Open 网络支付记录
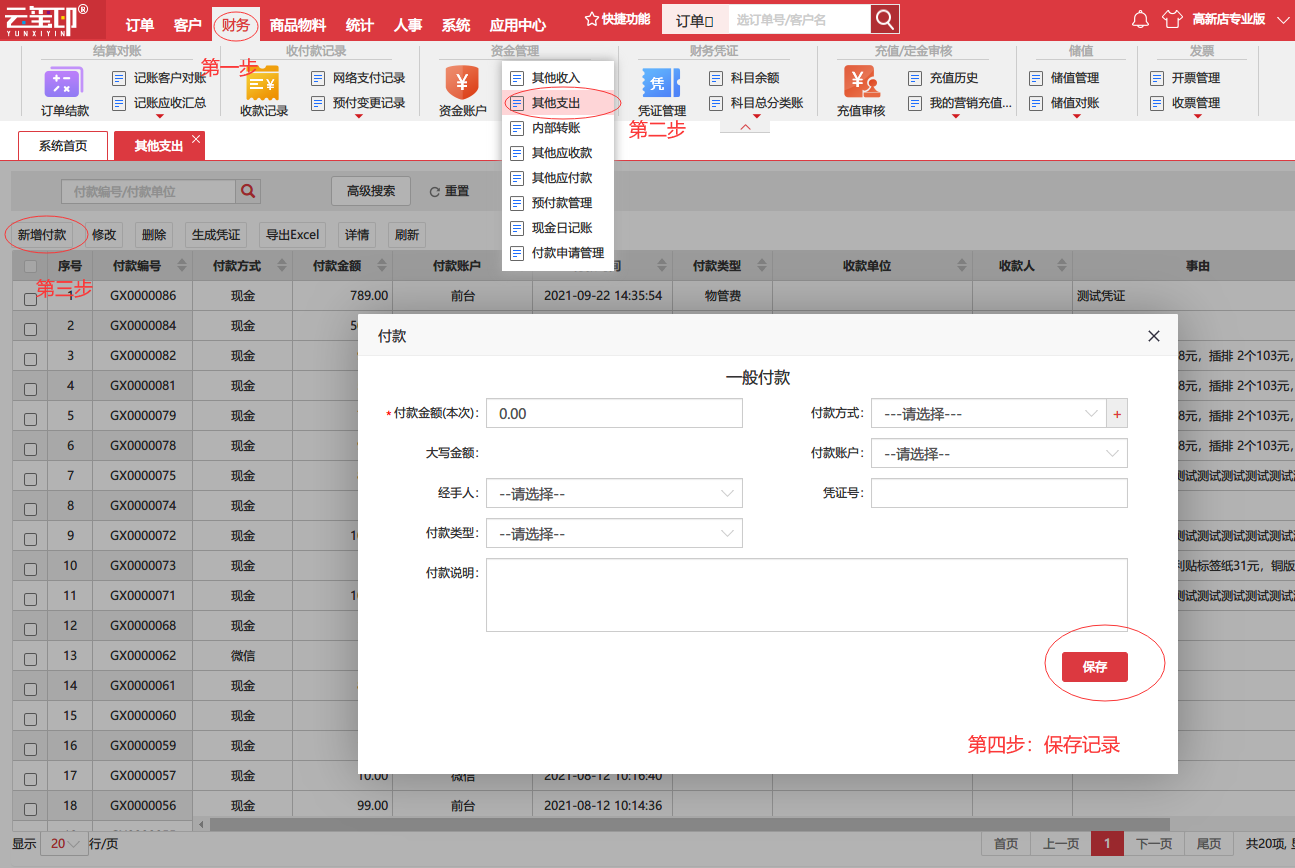Image resolution: width=1295 pixels, height=868 pixels. pos(358,78)
